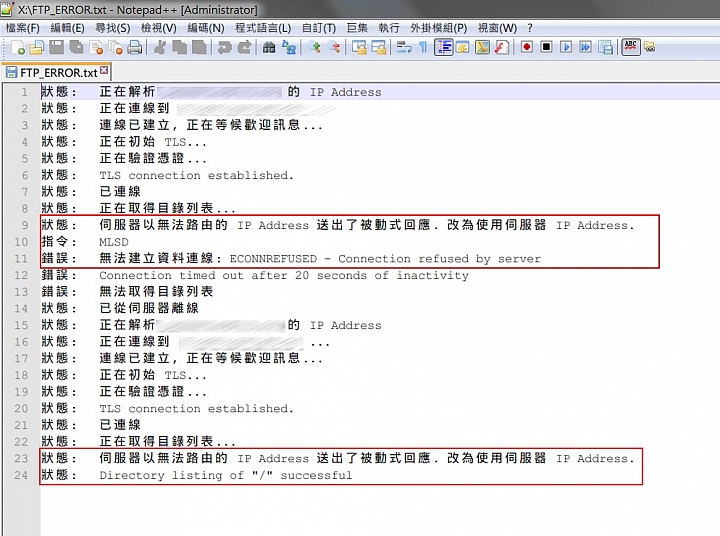Viewport: 720px width, 536px height.
Task: Click the Save All toolbar icon
Action: pos(76,47)
